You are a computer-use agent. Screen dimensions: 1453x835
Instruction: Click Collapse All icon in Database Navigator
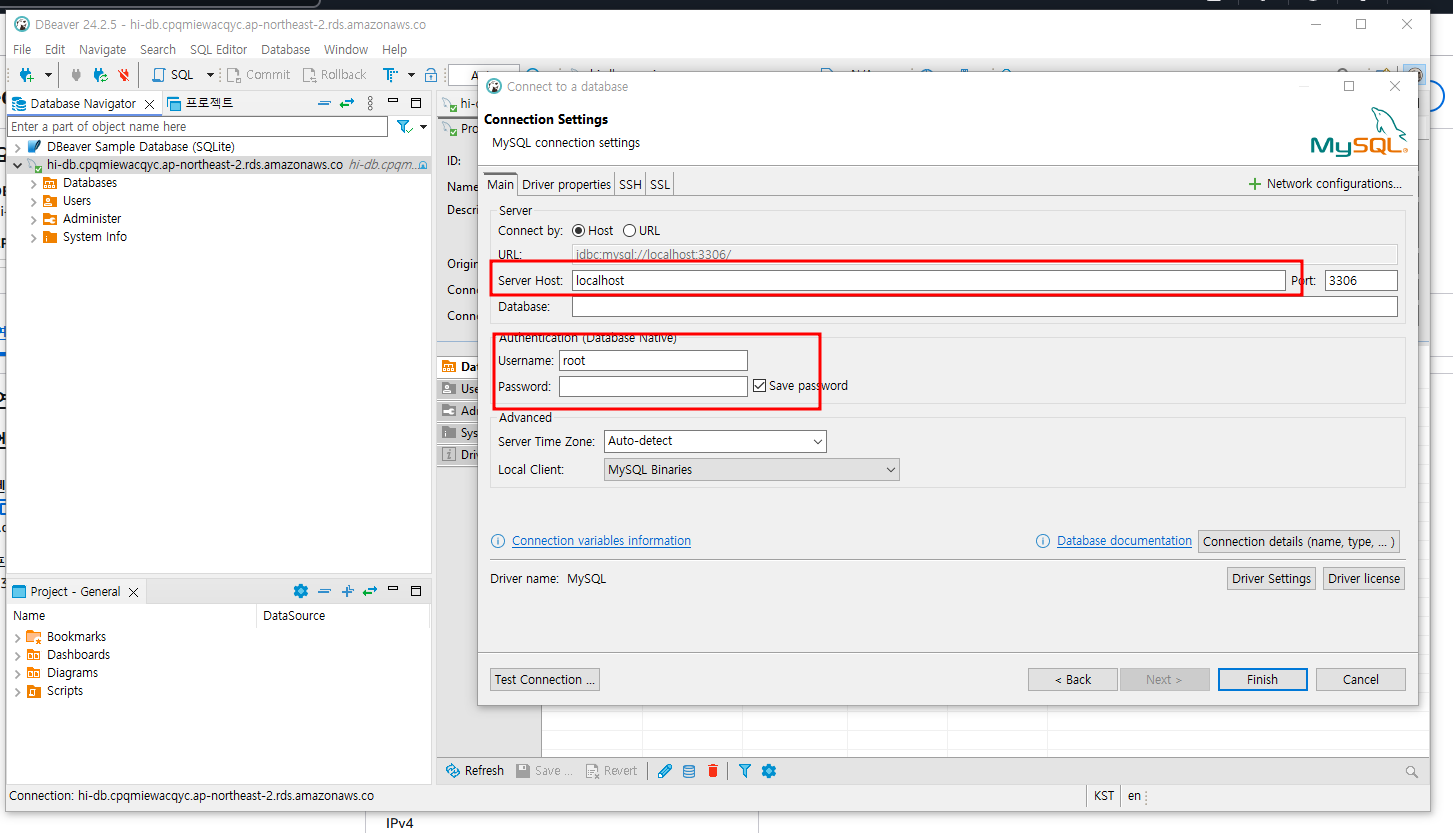(x=324, y=103)
